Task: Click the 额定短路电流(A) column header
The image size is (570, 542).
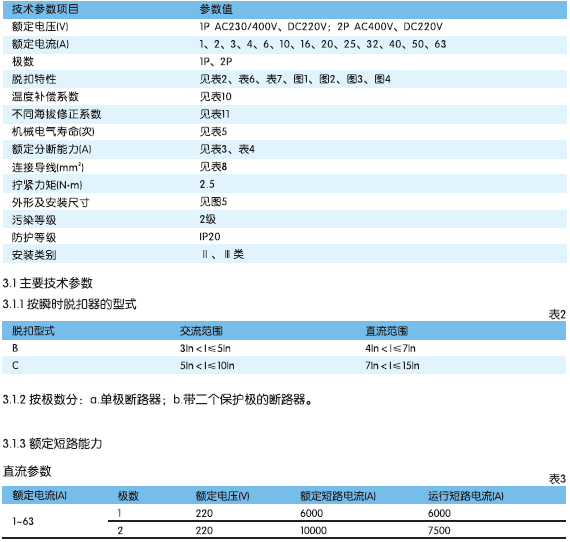Action: click(338, 496)
